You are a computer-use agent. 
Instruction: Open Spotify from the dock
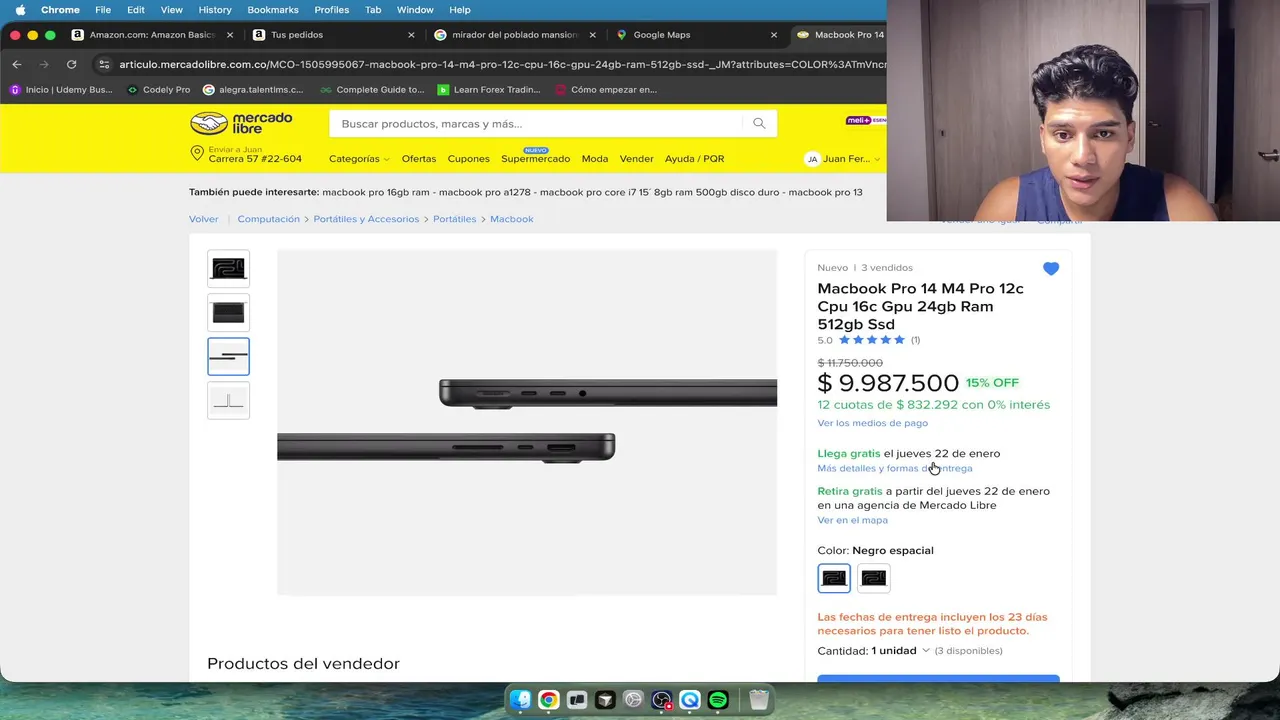click(718, 700)
